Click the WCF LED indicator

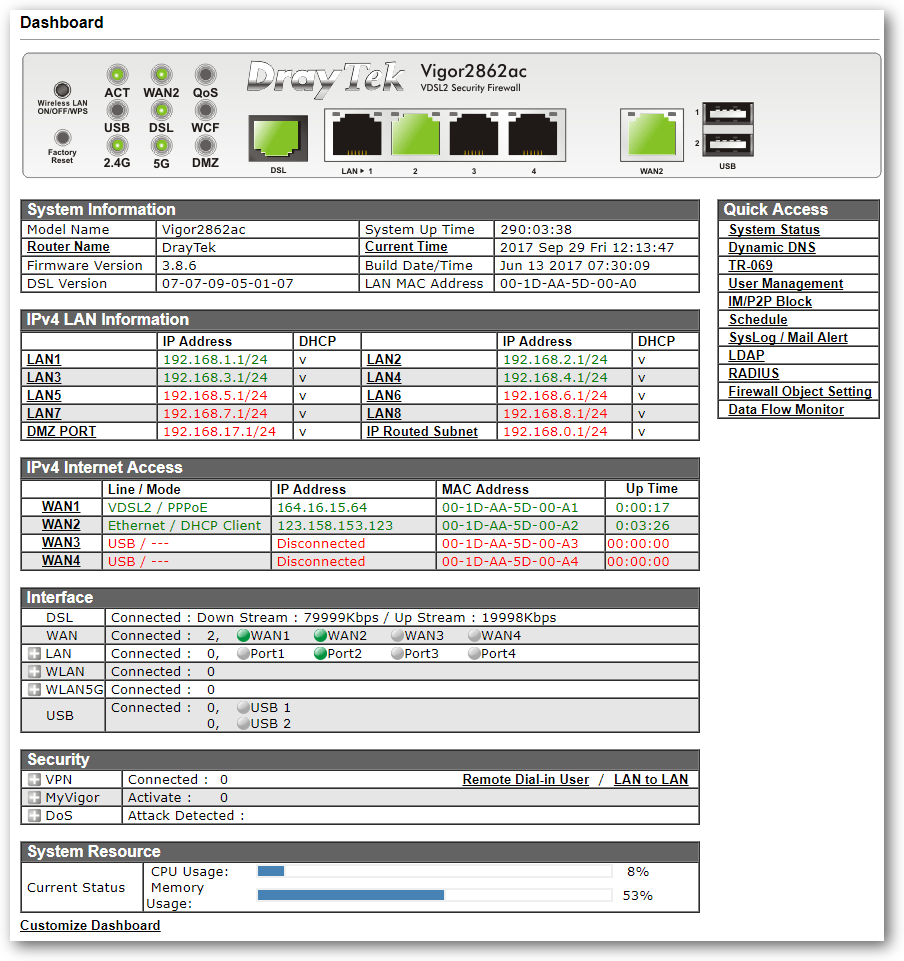coord(205,110)
